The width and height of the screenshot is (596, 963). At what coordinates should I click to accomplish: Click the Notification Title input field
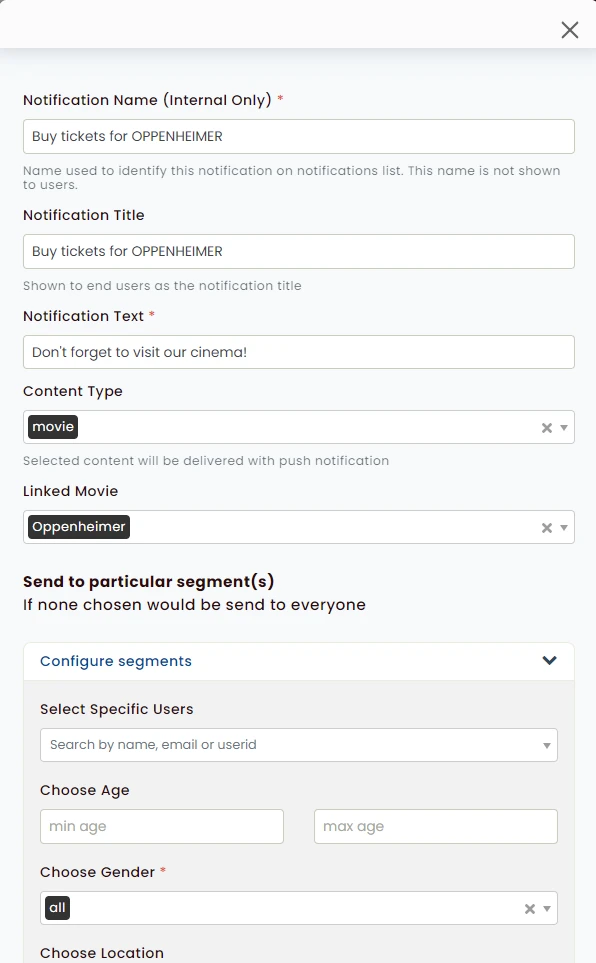click(x=299, y=251)
